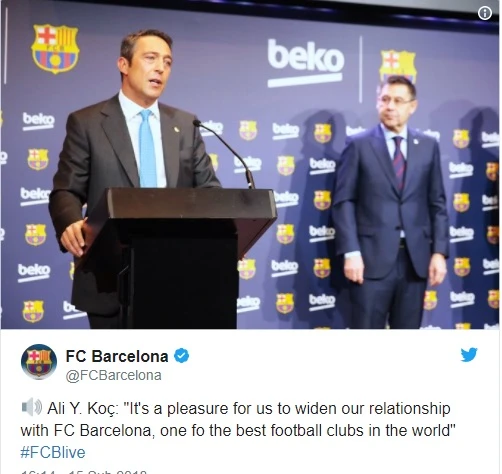Open the FC Barcelona display name link
The height and width of the screenshot is (474, 502).
117,356
